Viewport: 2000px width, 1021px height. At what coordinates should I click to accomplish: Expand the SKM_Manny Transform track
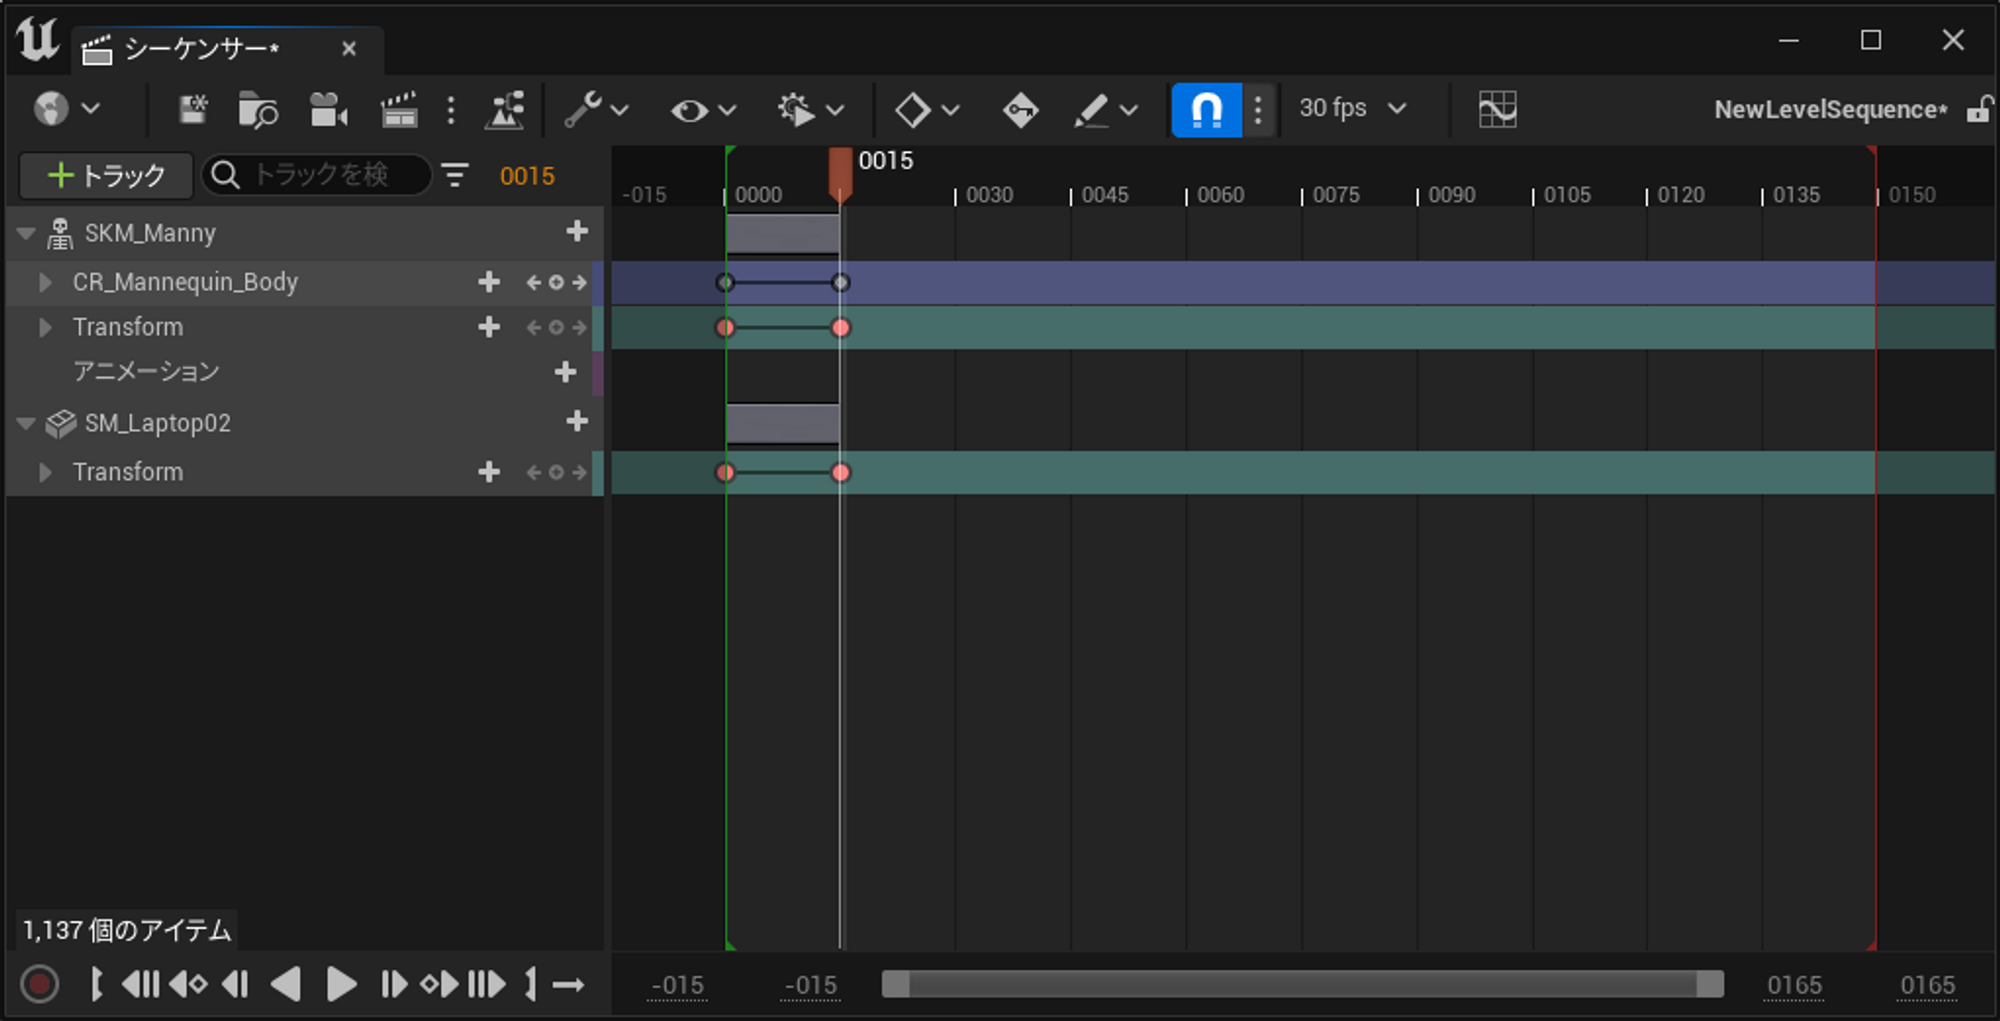coord(45,327)
